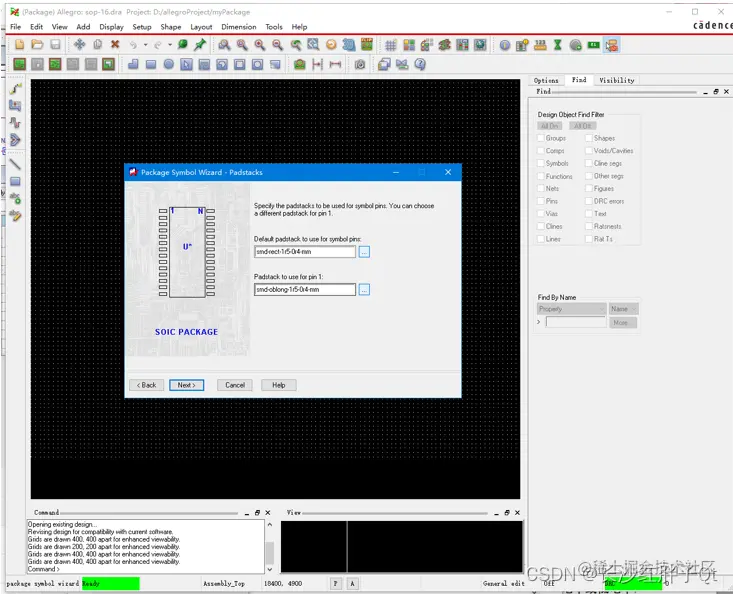
Task: Click the Add Connect route icon in sidebar
Action: click(x=15, y=88)
